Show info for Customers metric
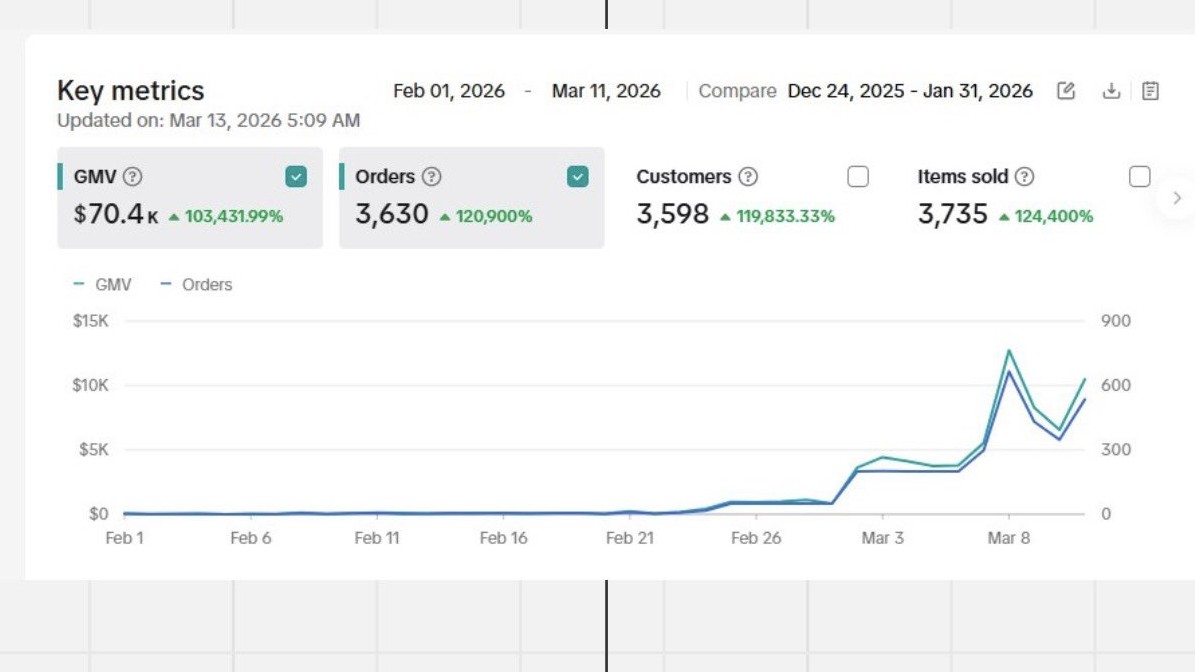The height and width of the screenshot is (672, 1195). point(748,177)
